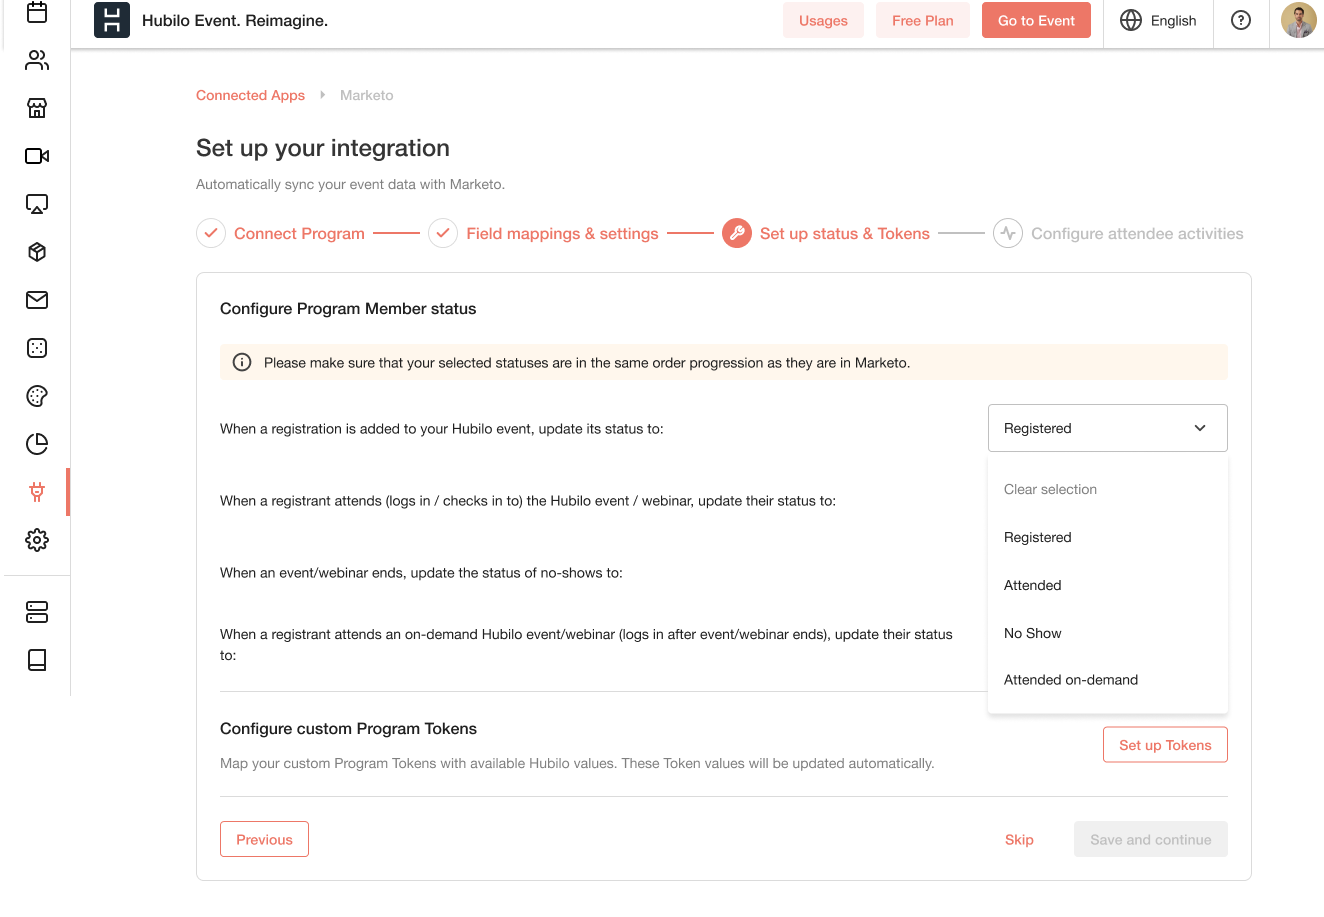The width and height of the screenshot is (1324, 917).
Task: Open the exhibitor storefront section from sidebar
Action: (x=37, y=108)
